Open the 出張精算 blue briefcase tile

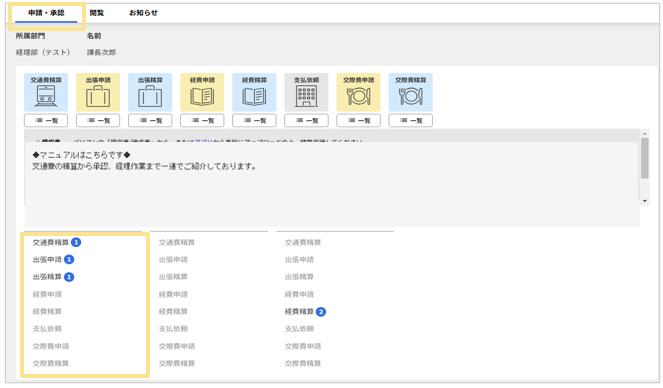150,92
